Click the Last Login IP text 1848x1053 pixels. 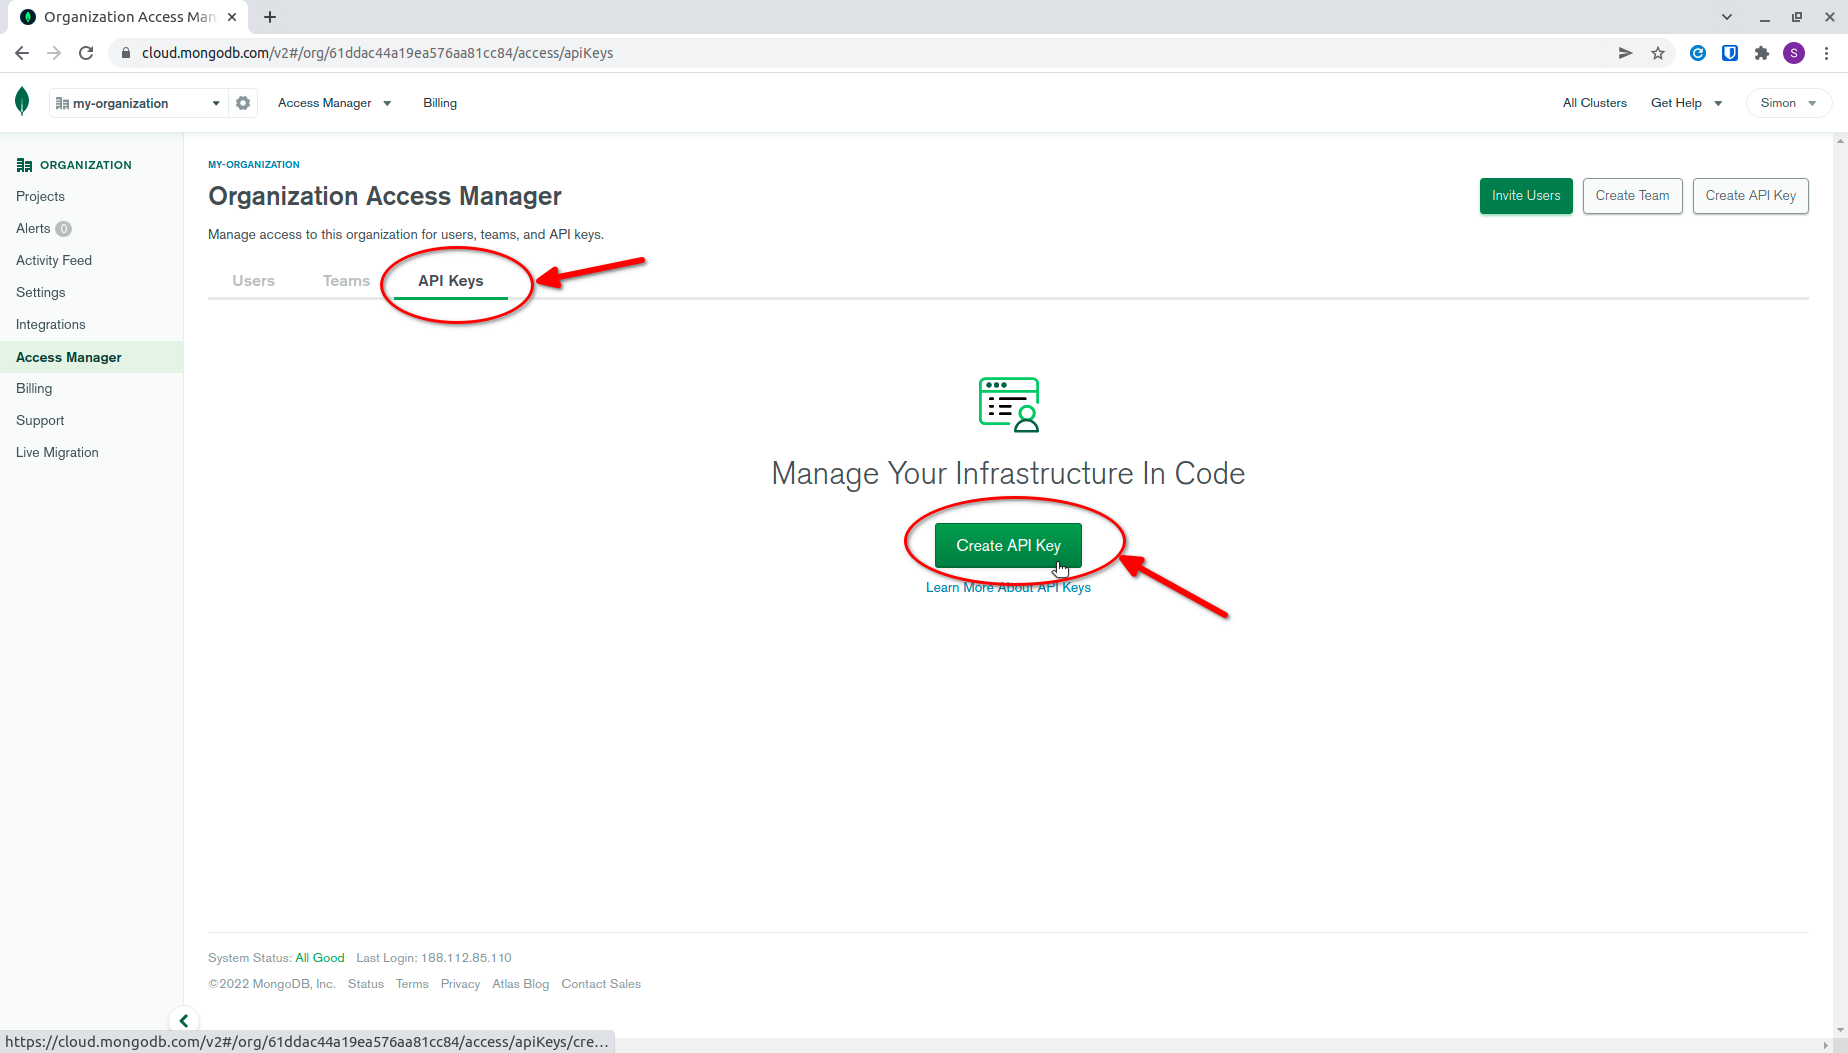(x=434, y=958)
